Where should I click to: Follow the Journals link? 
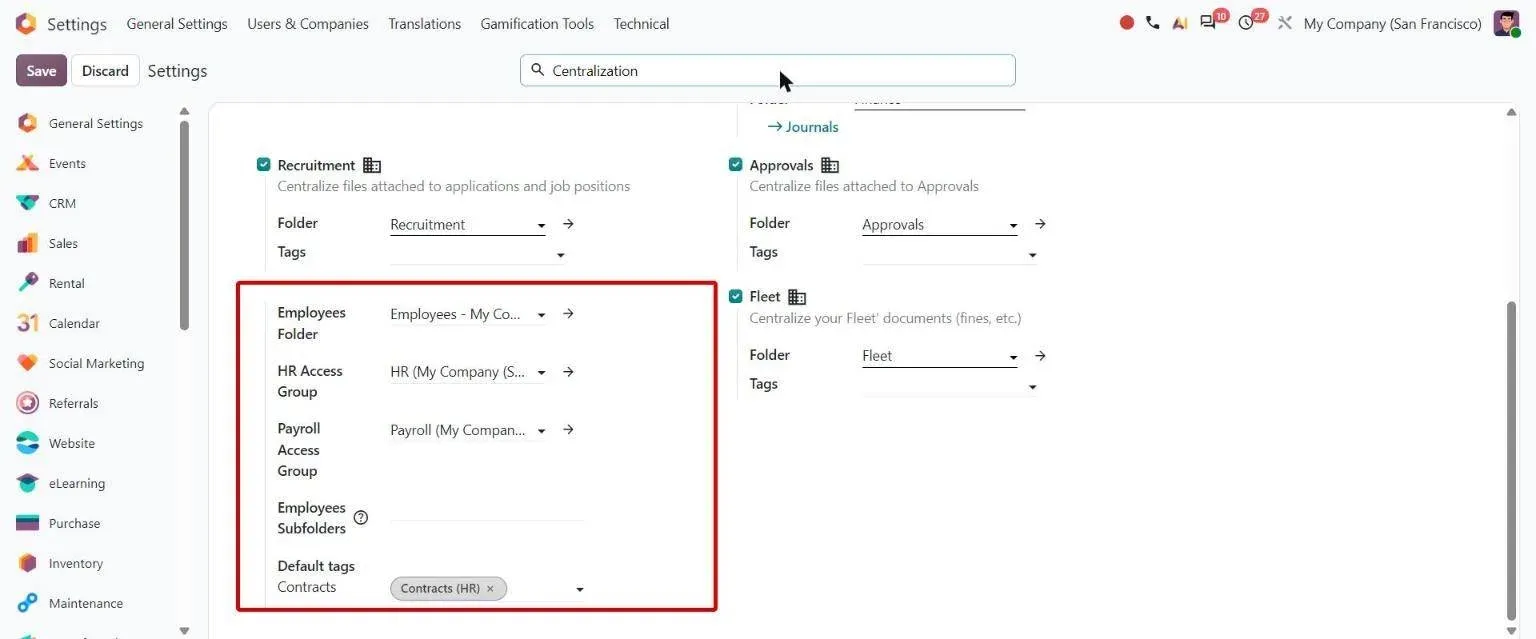point(803,127)
